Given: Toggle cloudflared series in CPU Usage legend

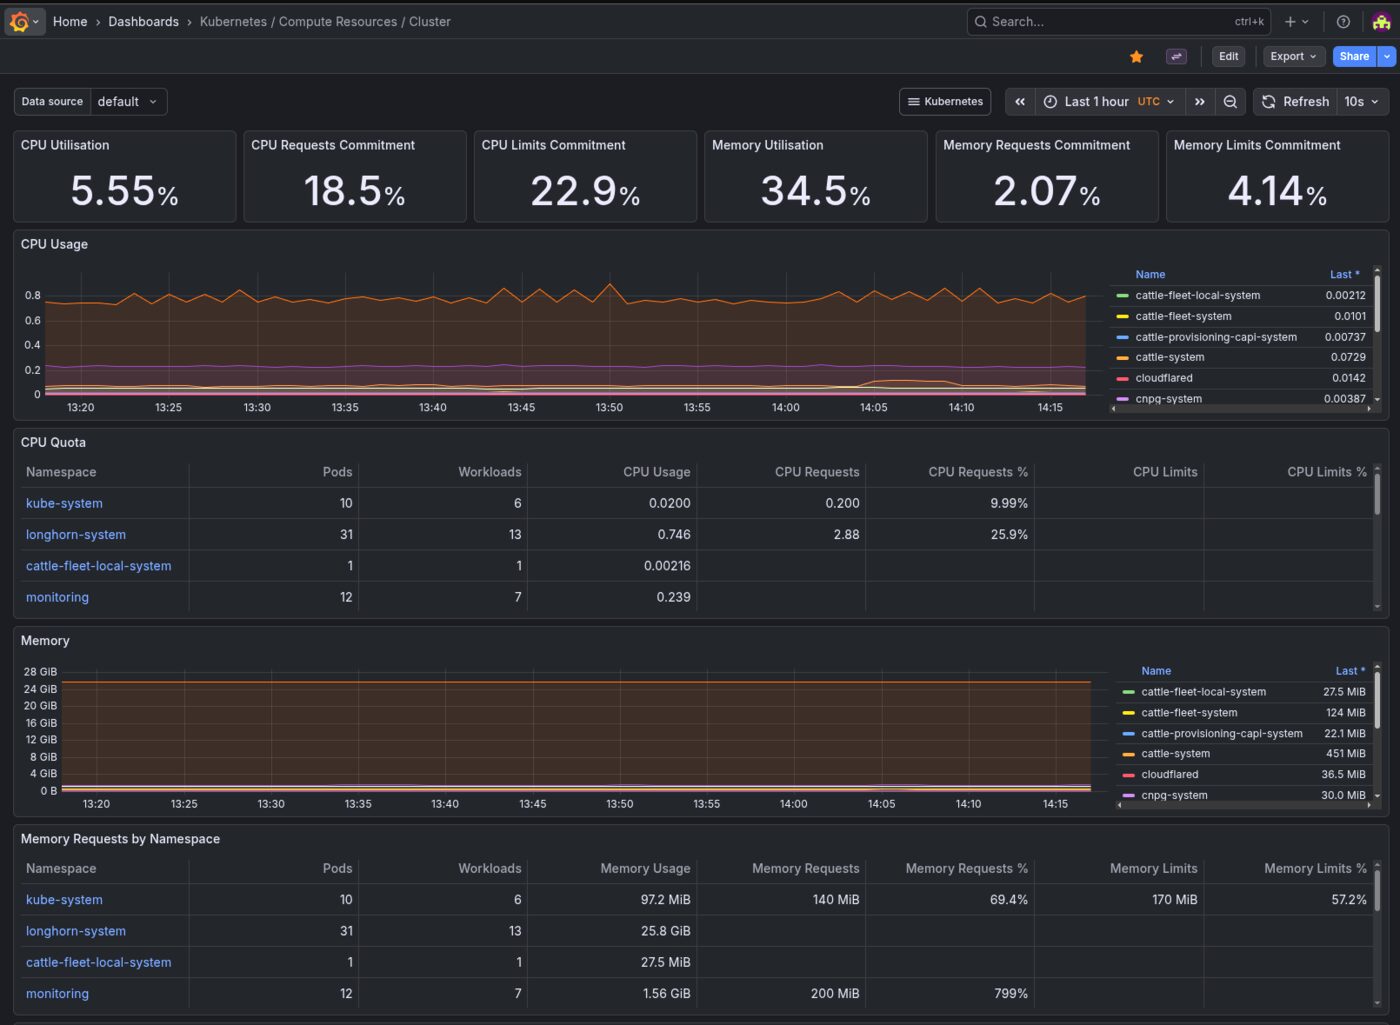Looking at the screenshot, I should coord(1164,378).
